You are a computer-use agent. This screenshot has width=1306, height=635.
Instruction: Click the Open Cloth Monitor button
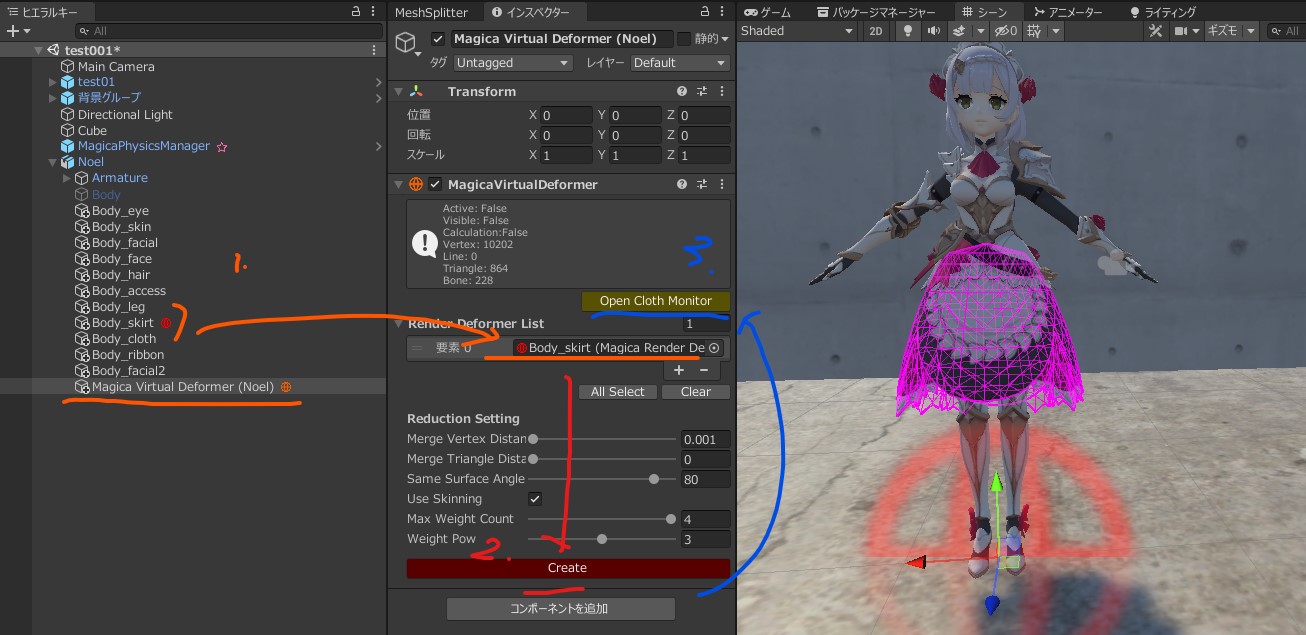click(655, 301)
